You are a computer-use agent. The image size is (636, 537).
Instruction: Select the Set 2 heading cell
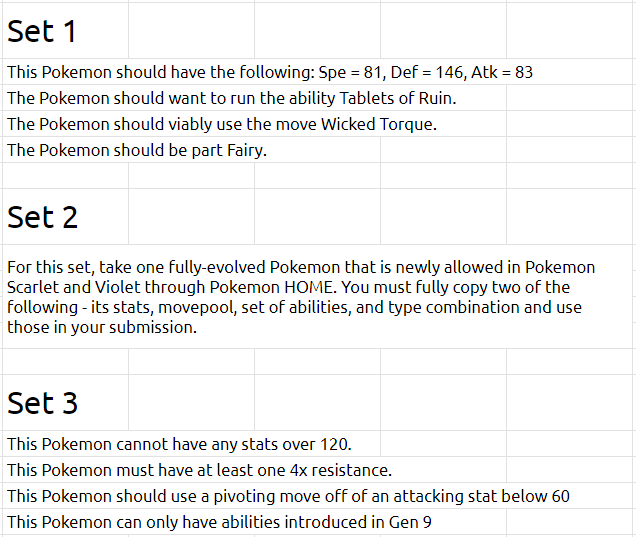65,217
